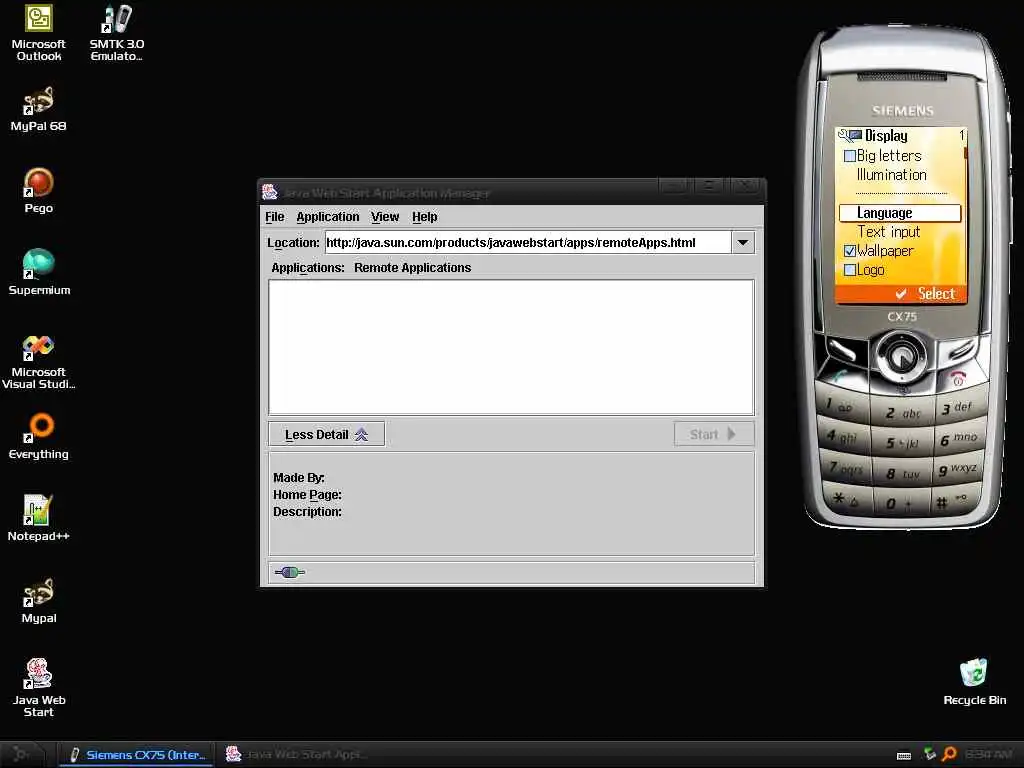Open MyPal 68 desktop shortcut
Image resolution: width=1024 pixels, height=768 pixels.
coord(39,108)
